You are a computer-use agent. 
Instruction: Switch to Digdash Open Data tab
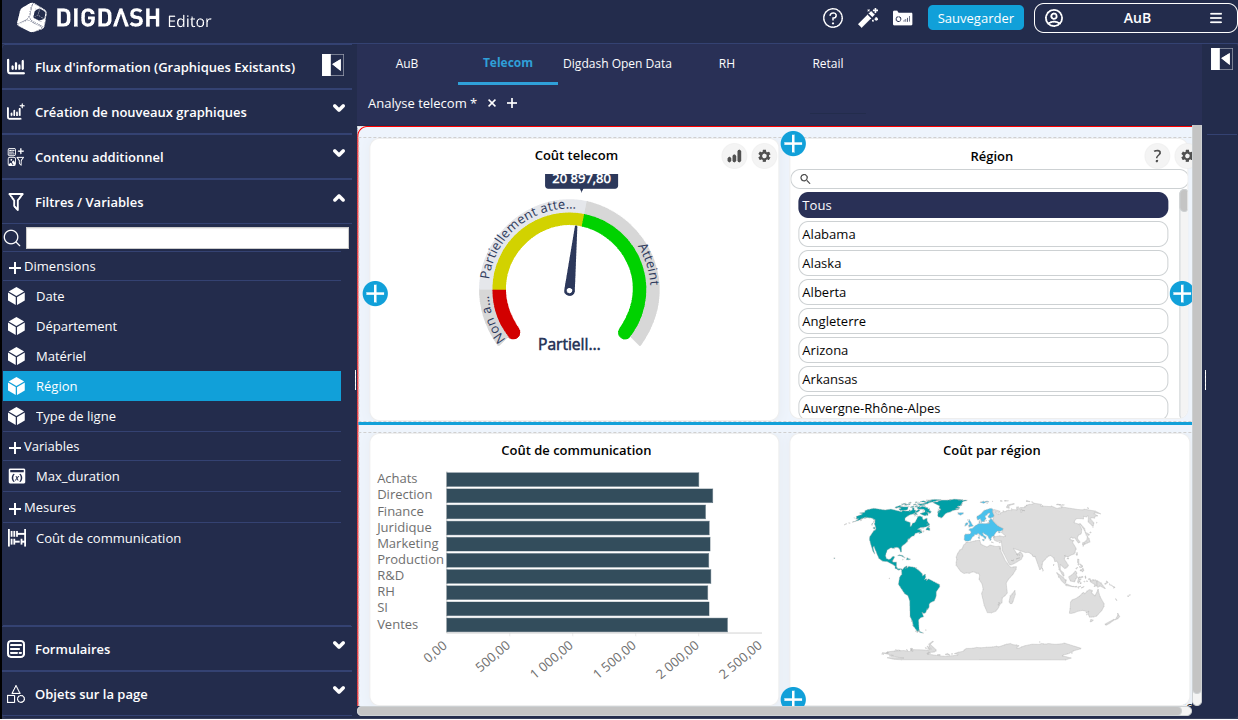coord(617,64)
